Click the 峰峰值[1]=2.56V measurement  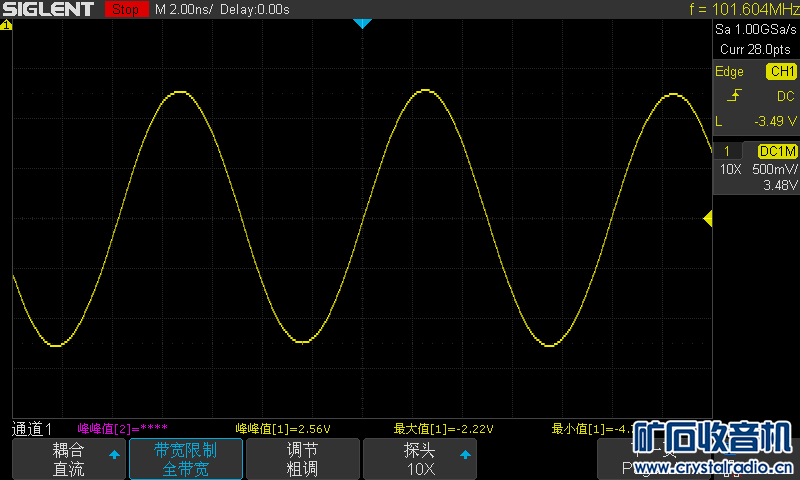tap(283, 428)
